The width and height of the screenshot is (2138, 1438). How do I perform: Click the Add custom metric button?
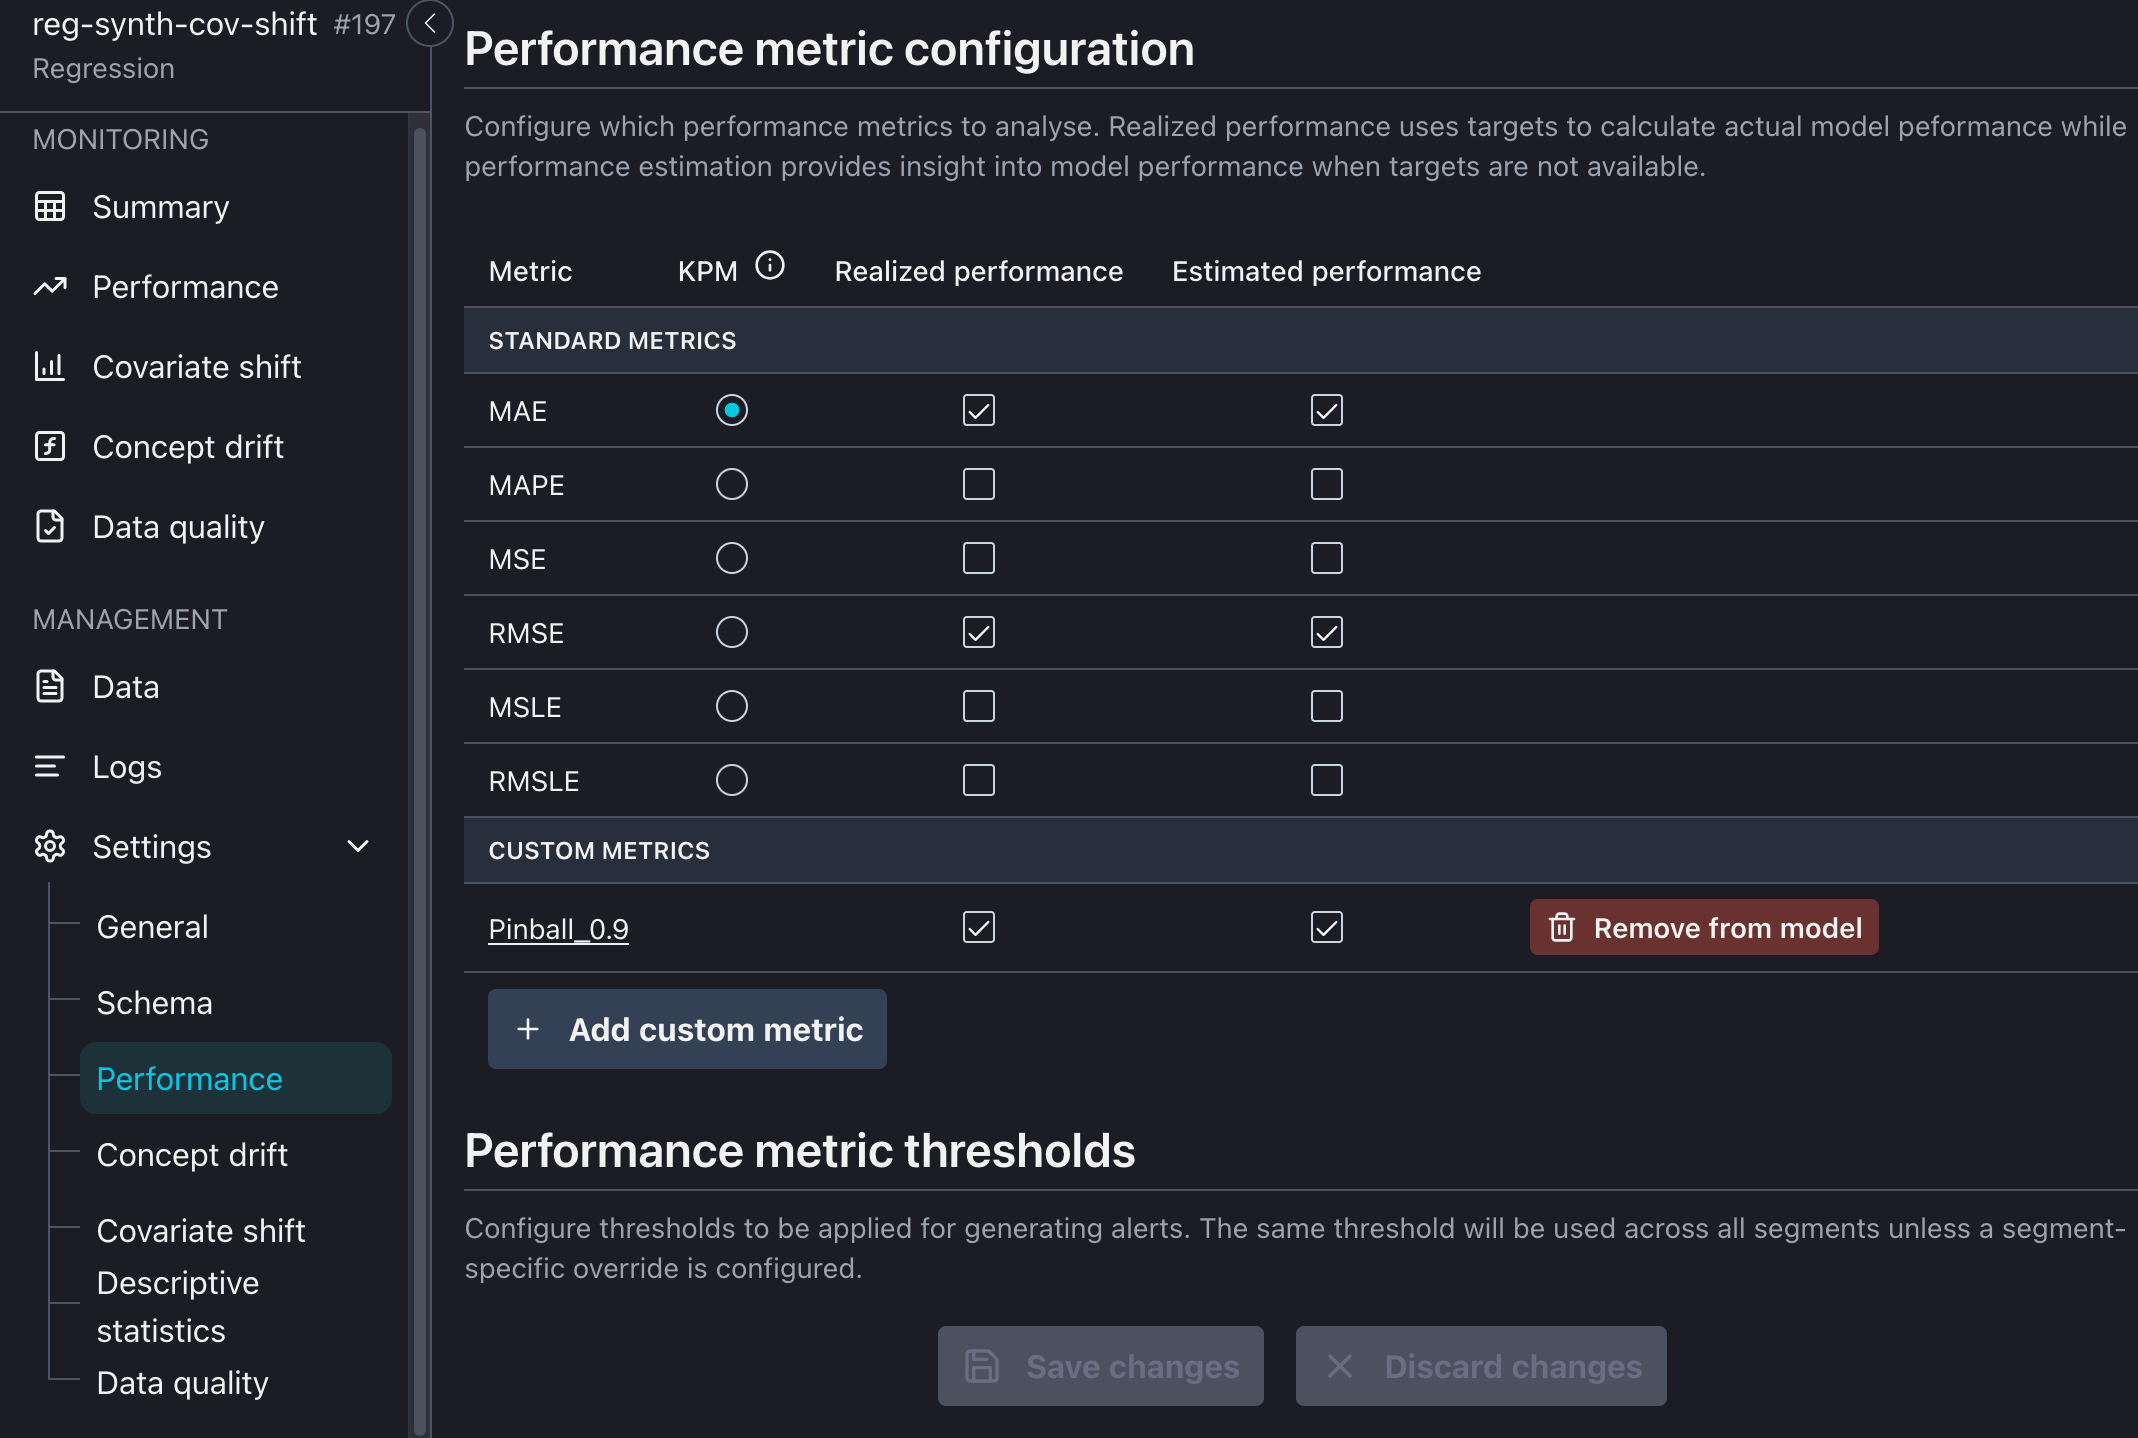(x=687, y=1029)
